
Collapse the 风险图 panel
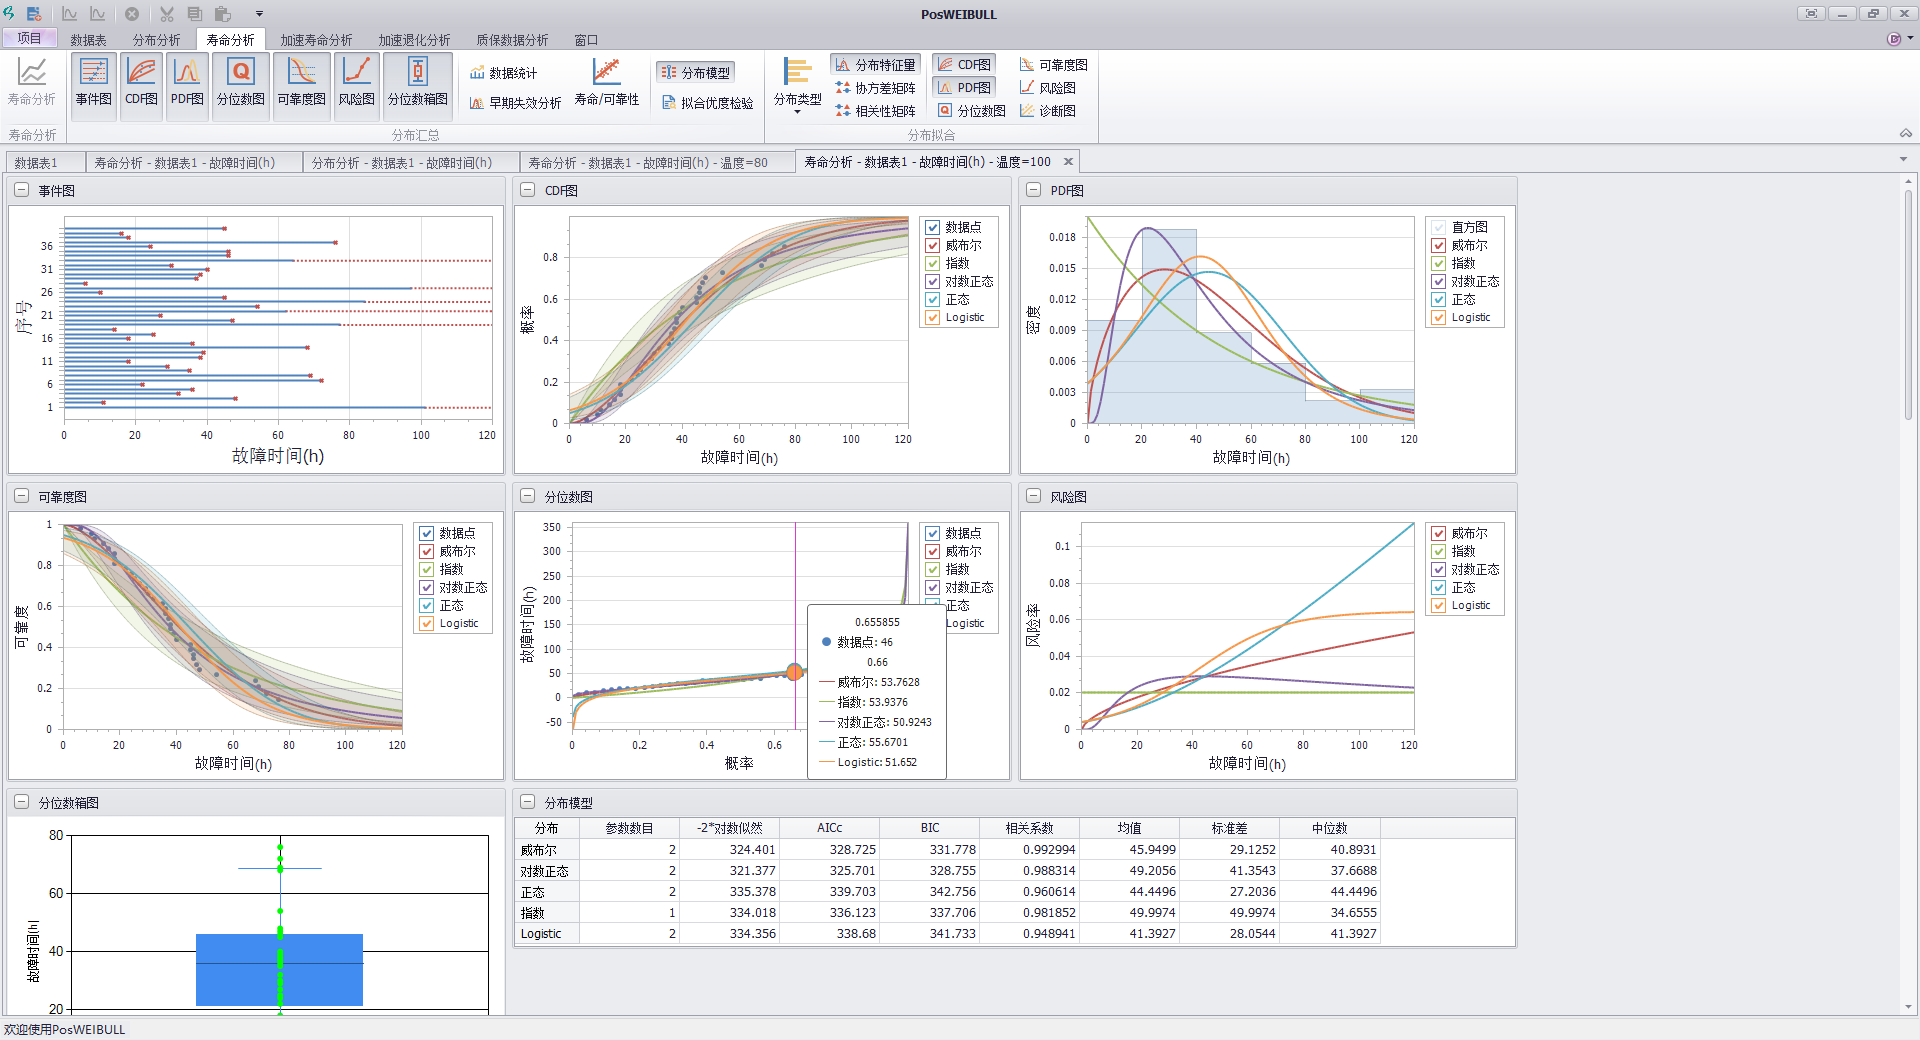[1033, 496]
